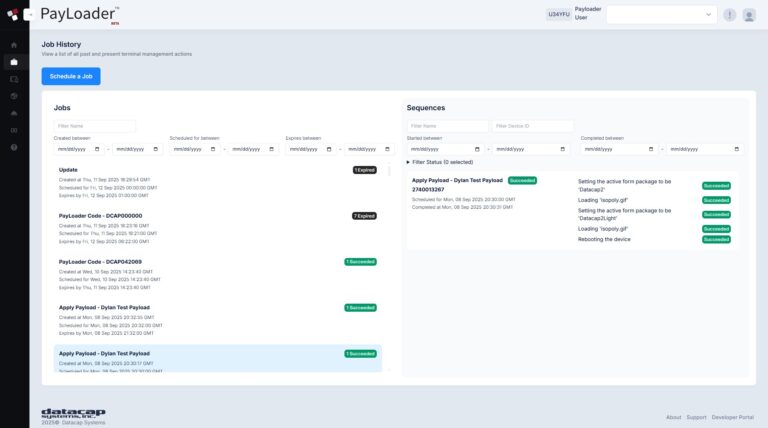Viewport: 768px width, 428px height.
Task: Open the package box sidebar icon
Action: [x=14, y=96]
